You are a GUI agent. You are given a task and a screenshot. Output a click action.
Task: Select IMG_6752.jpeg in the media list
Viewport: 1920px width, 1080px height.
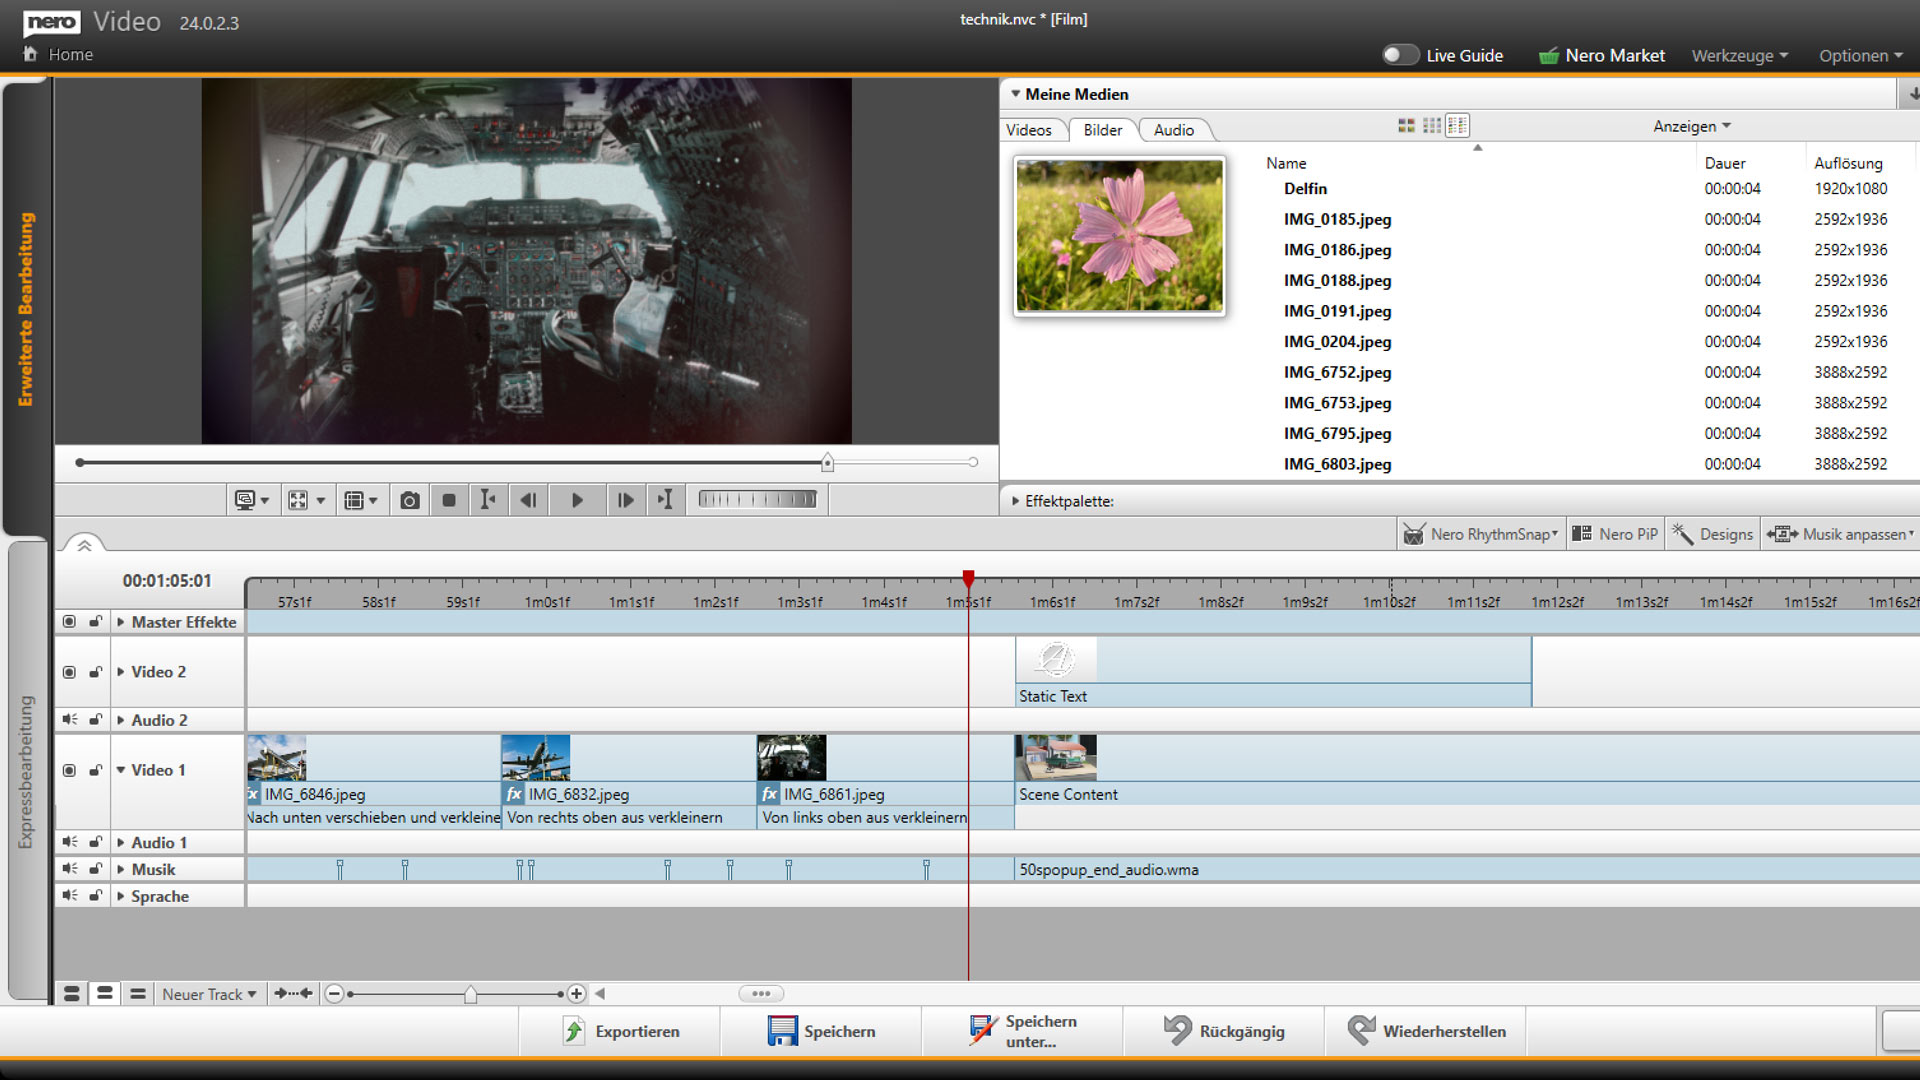(x=1337, y=372)
